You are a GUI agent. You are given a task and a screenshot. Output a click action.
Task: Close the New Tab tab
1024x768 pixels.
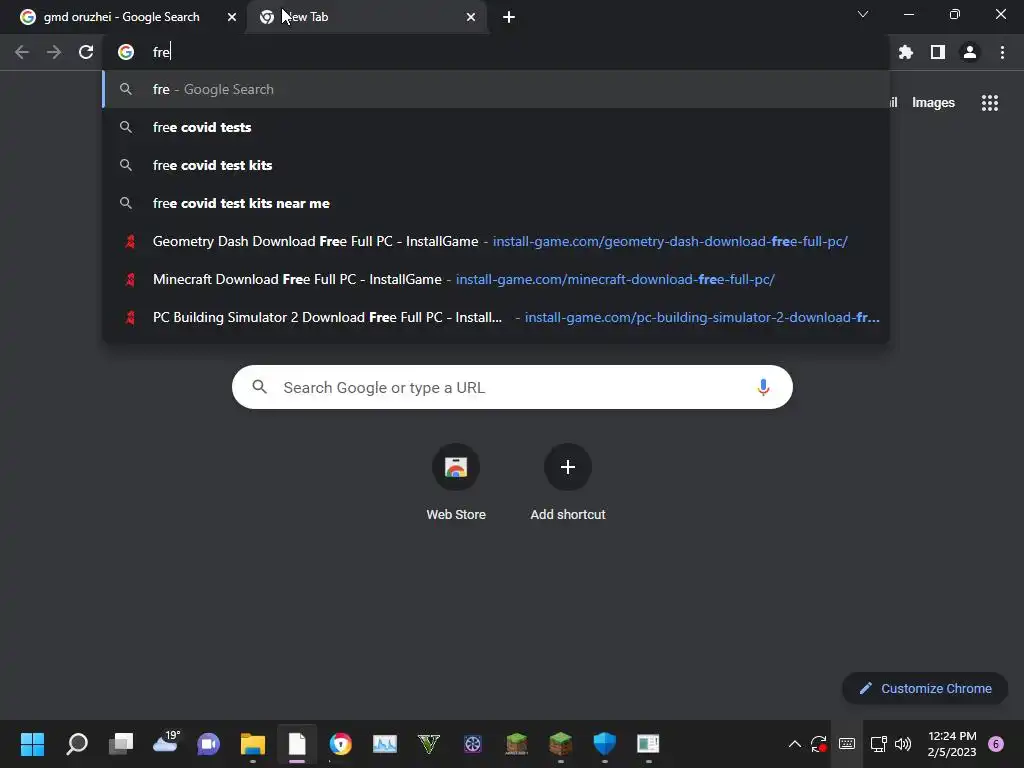[471, 17]
